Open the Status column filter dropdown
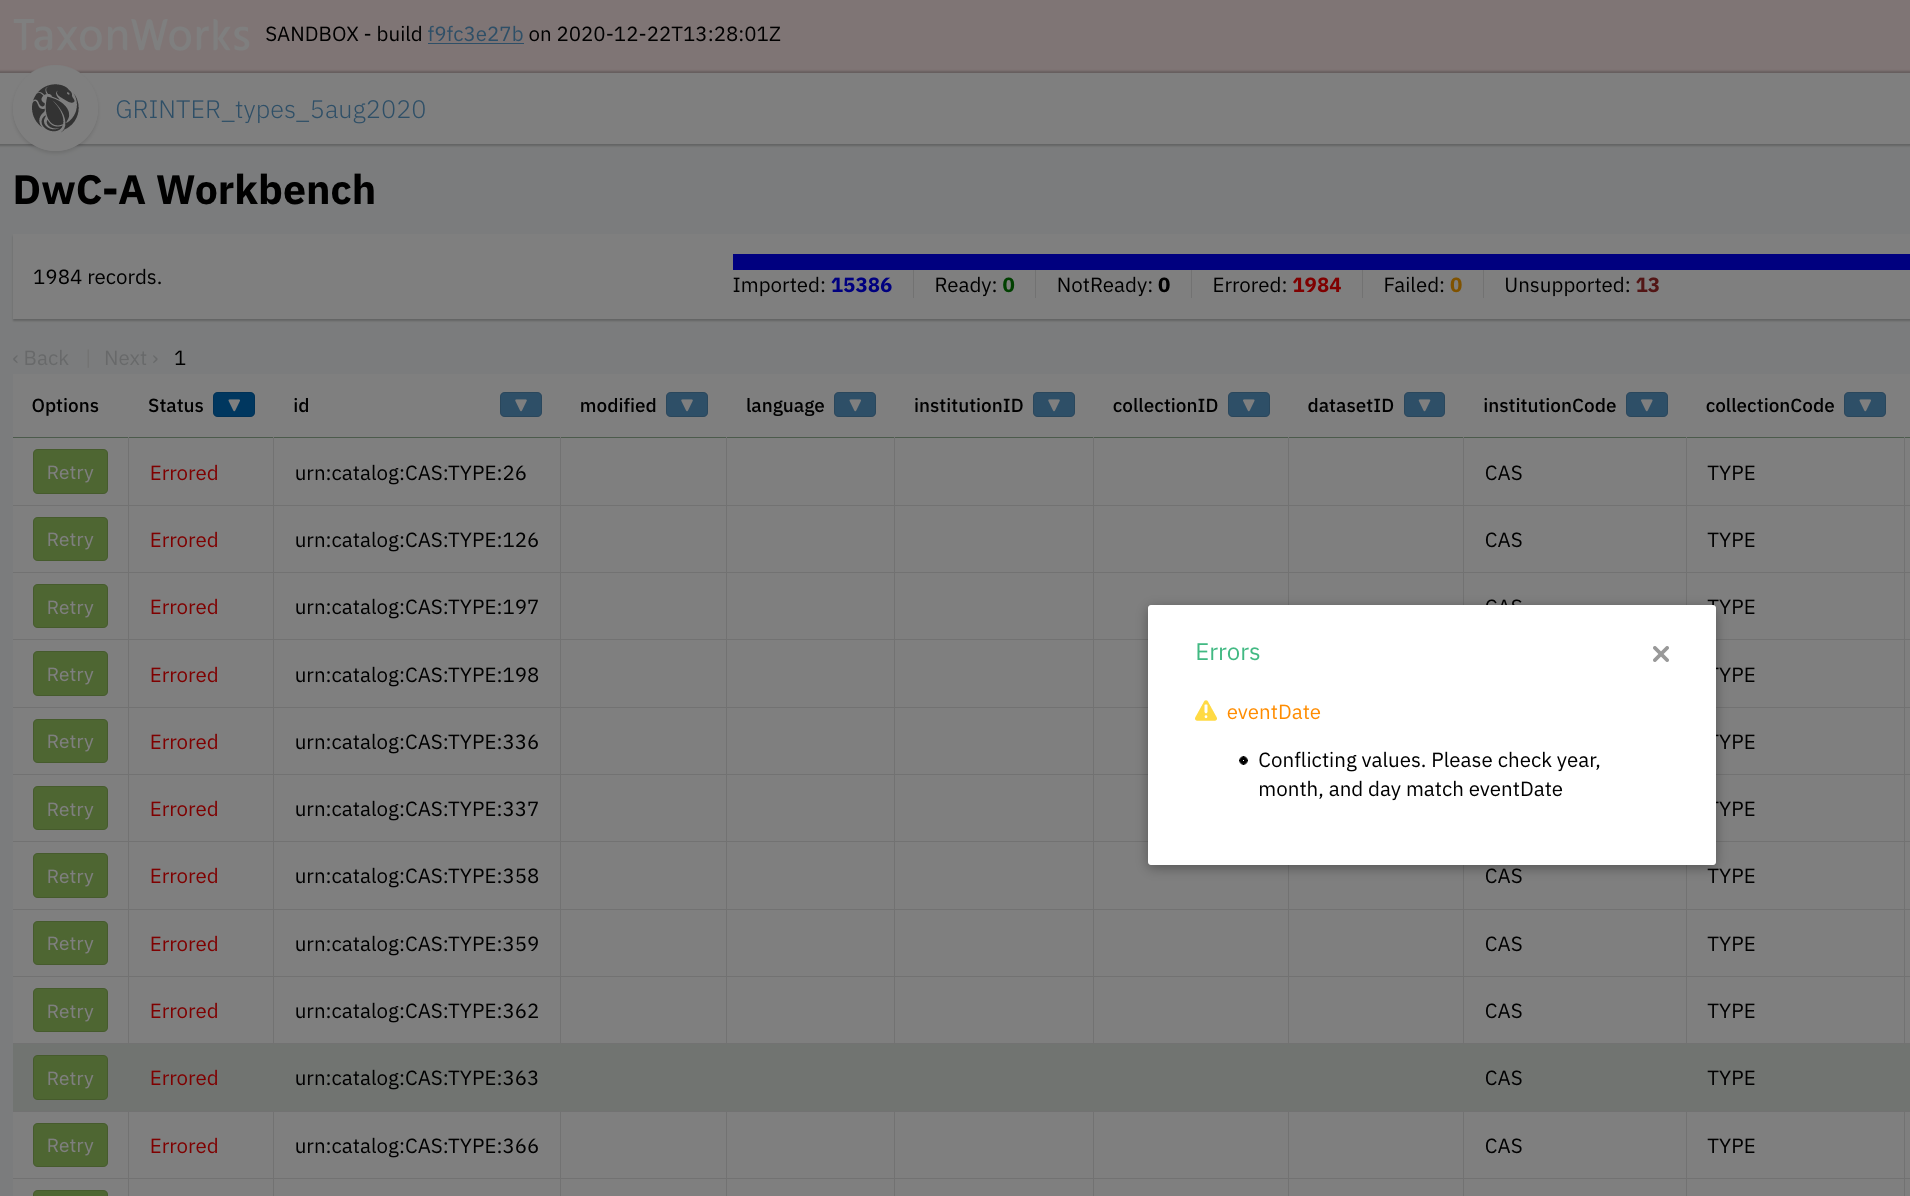 pyautogui.click(x=234, y=405)
